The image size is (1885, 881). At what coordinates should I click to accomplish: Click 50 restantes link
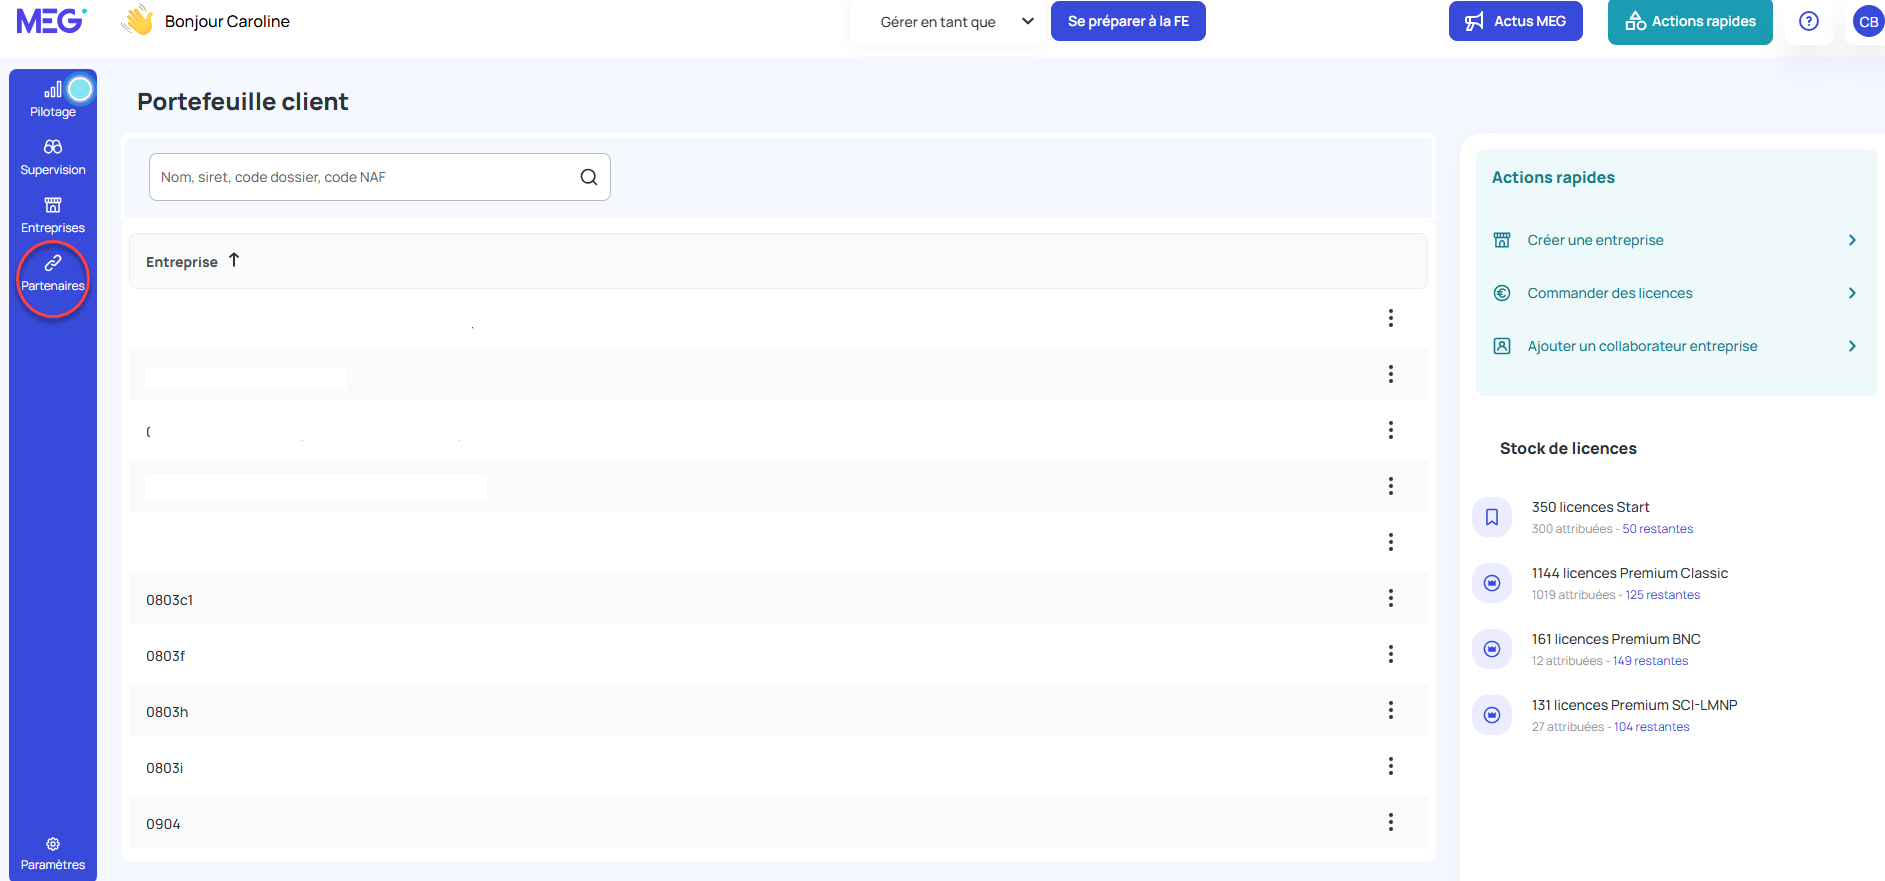1657,529
